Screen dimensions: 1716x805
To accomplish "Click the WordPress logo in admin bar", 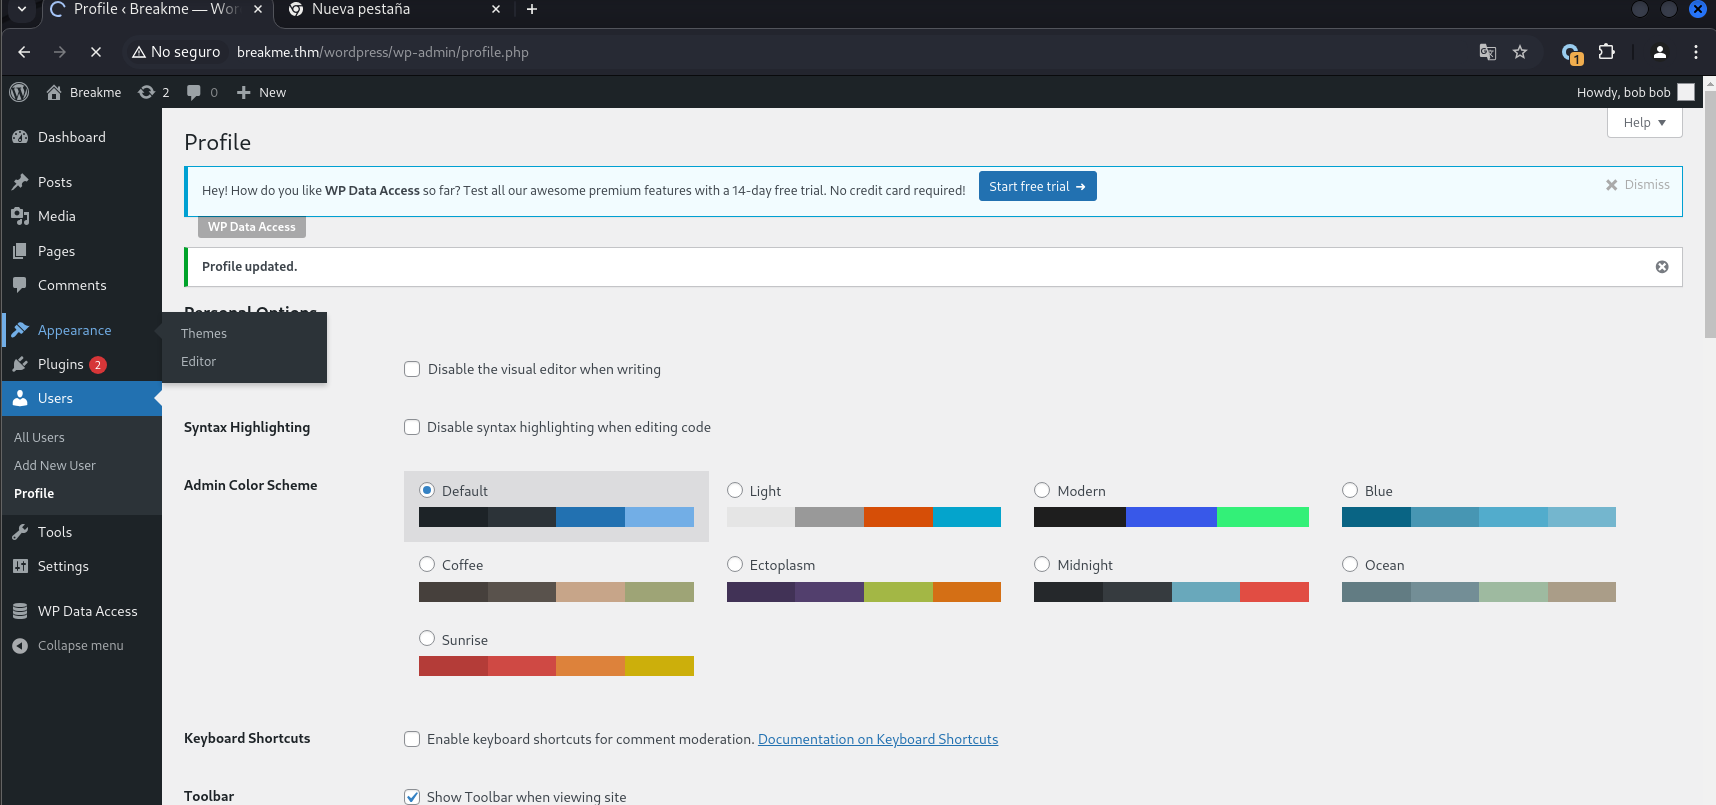I will [19, 92].
